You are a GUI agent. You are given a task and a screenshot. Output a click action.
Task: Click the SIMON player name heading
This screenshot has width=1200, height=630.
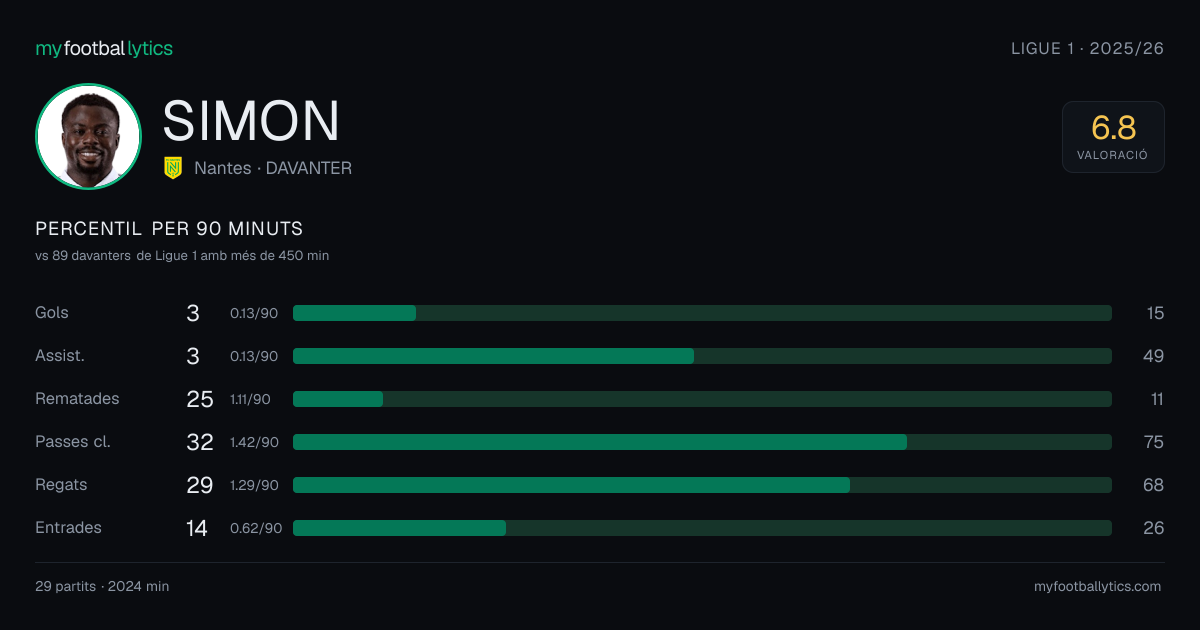tap(251, 120)
